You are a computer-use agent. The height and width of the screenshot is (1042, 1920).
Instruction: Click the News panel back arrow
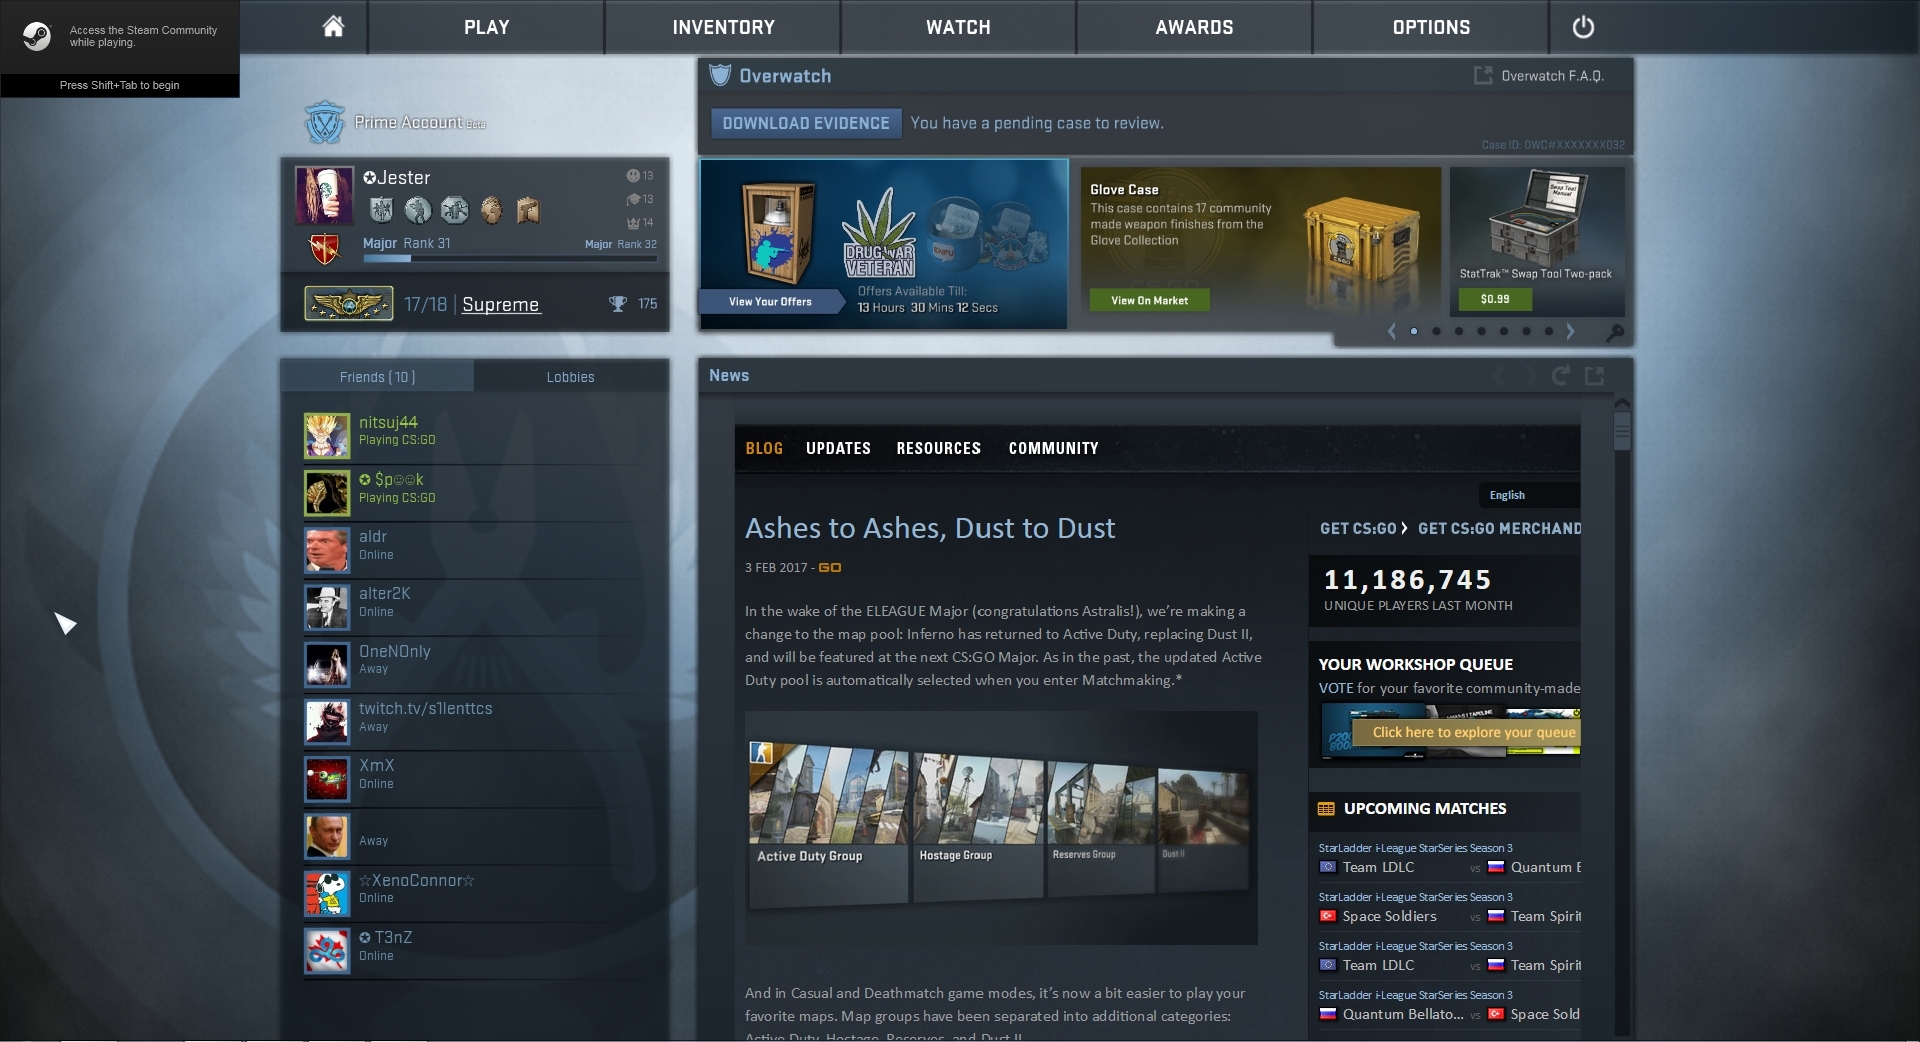click(1500, 375)
